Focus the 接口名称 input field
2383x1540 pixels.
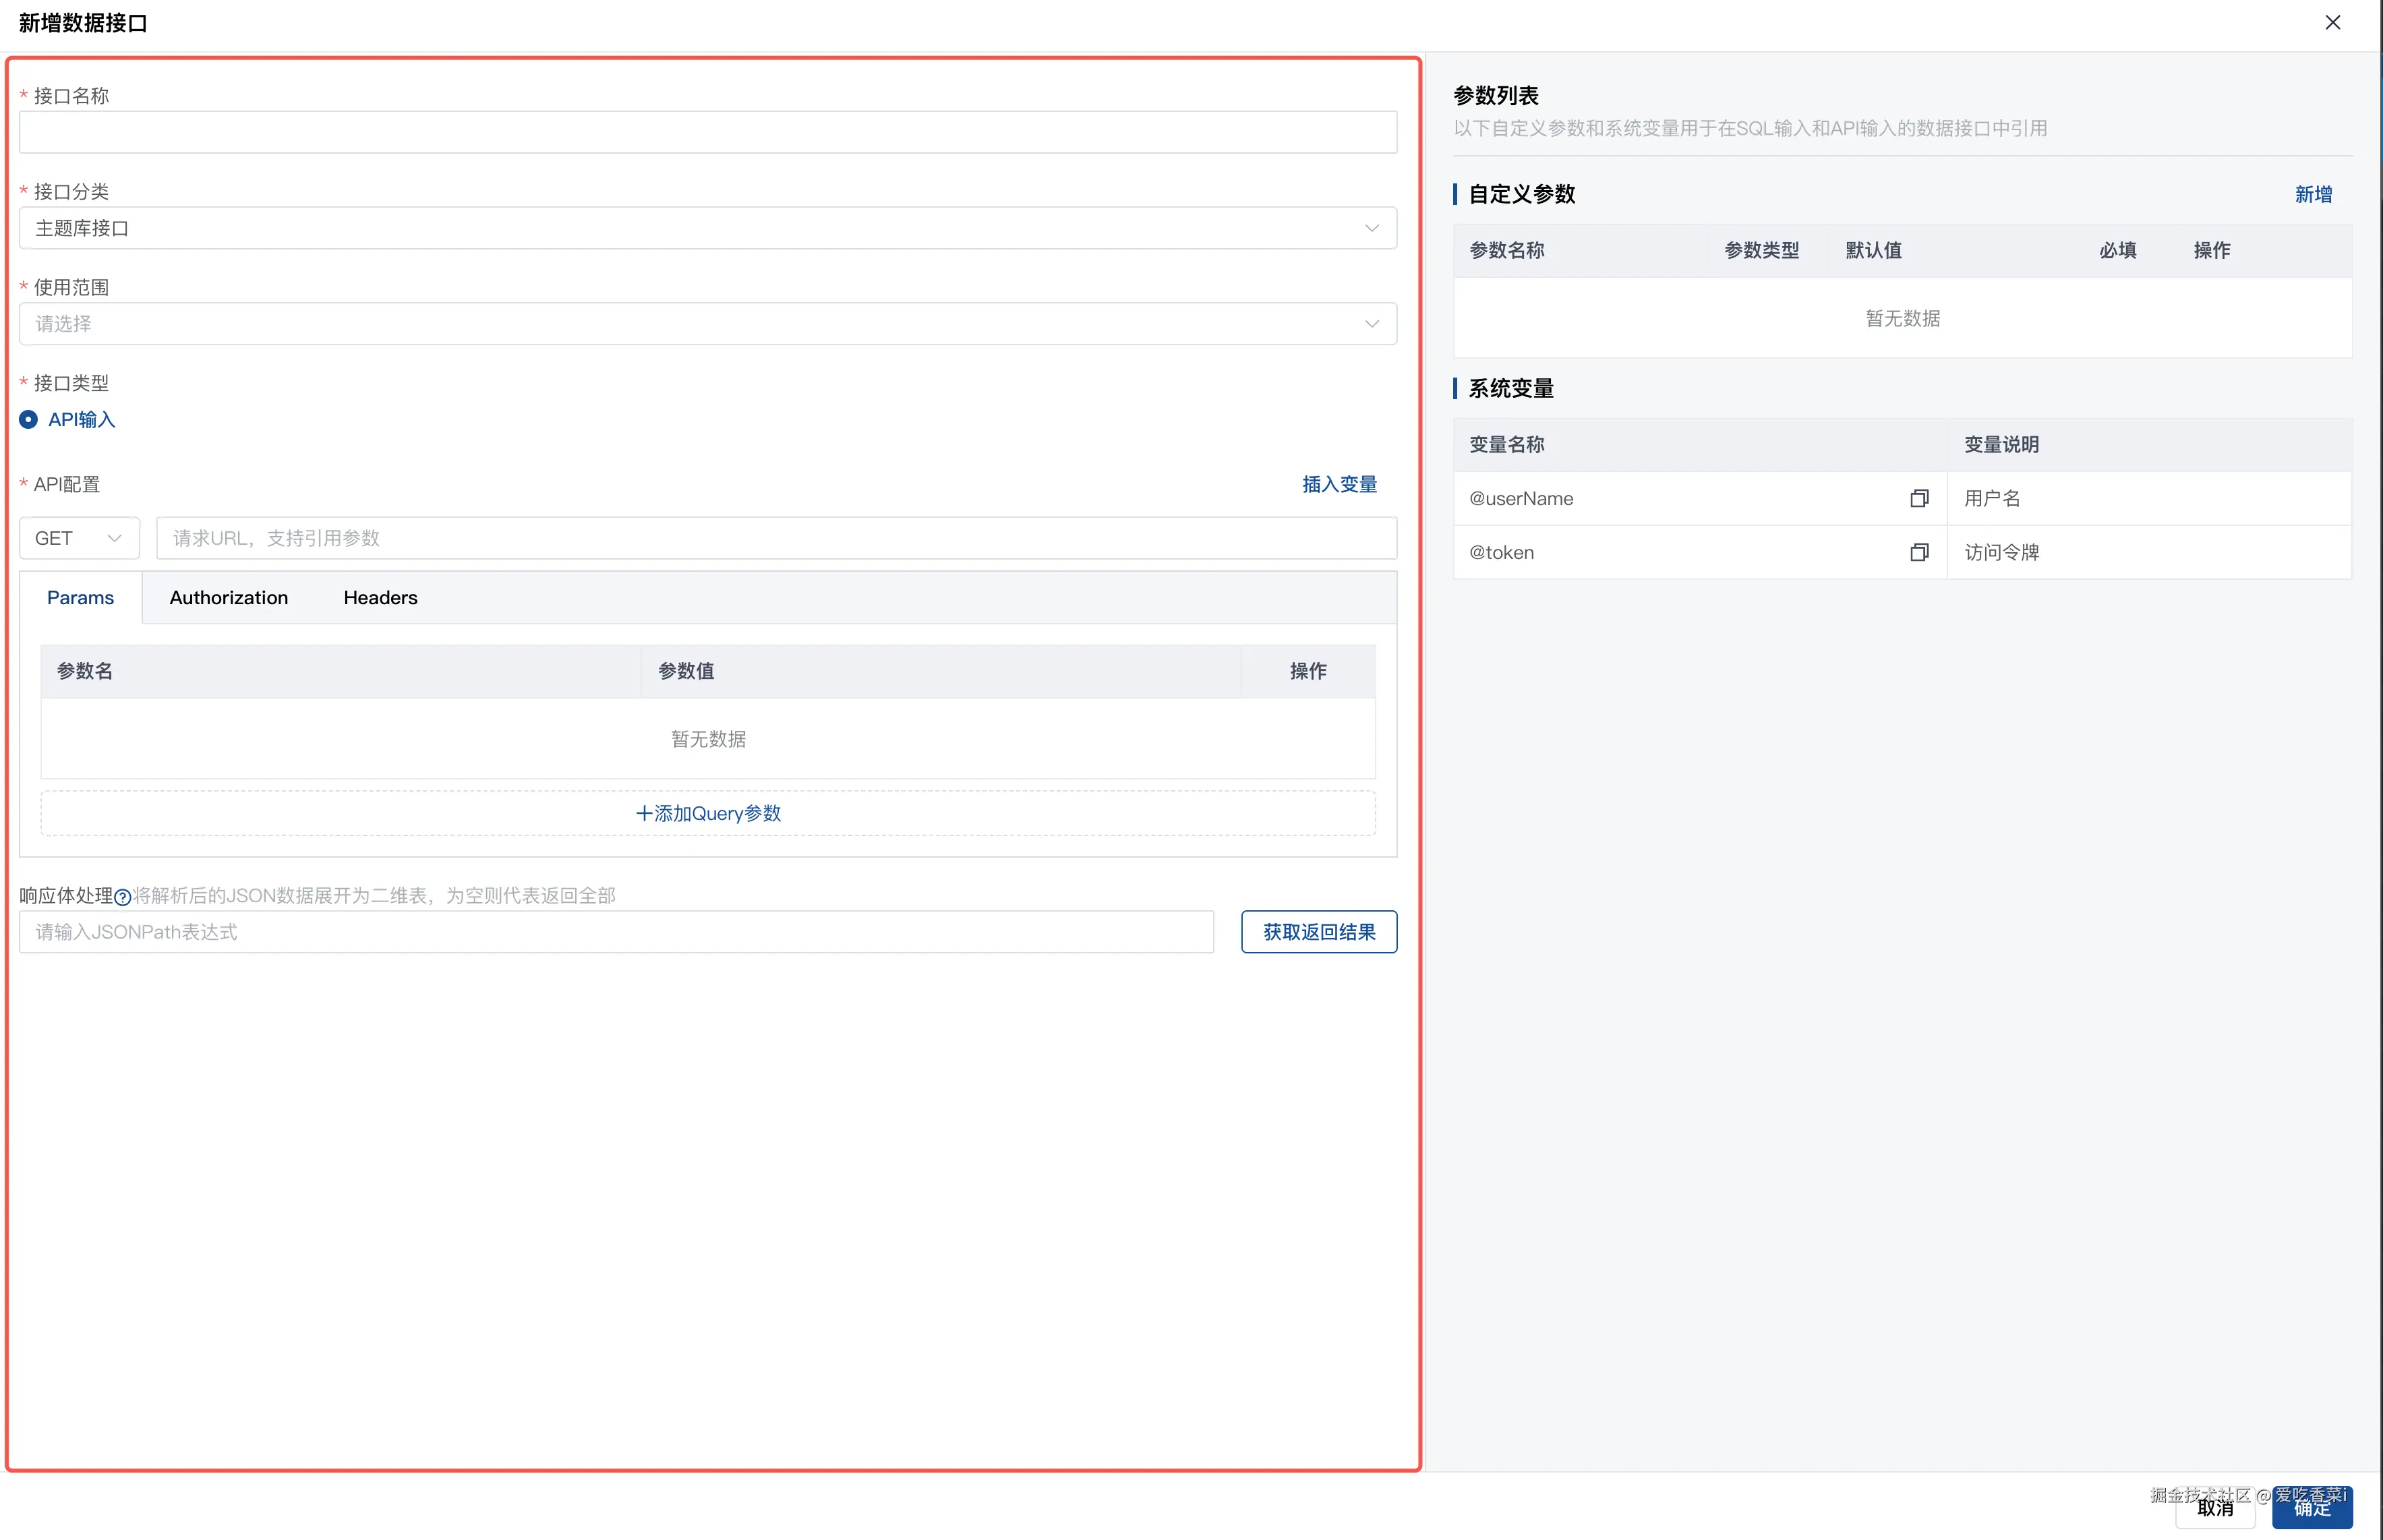(x=707, y=132)
